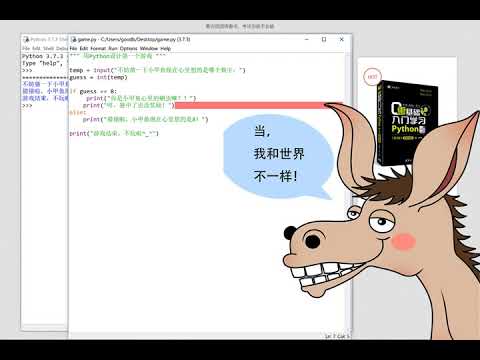Click the print line under else
480x360 pixels.
click(x=145, y=119)
